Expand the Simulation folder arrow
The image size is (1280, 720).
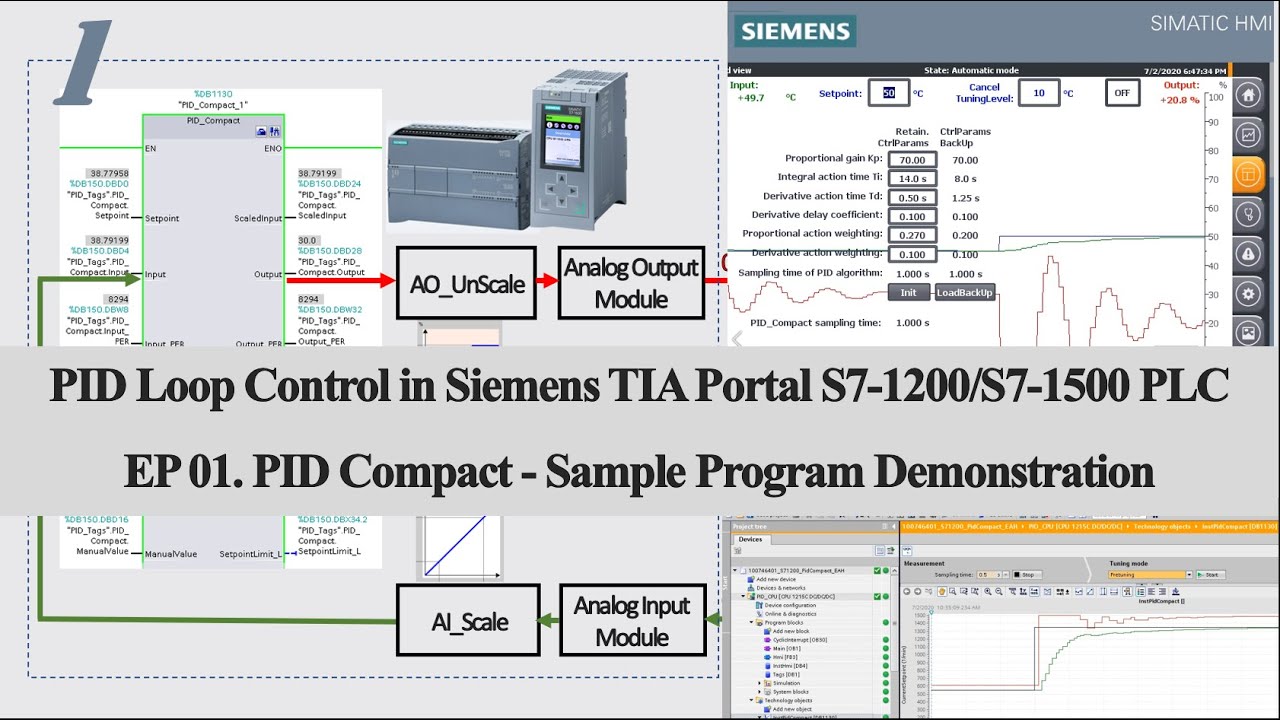click(x=759, y=683)
